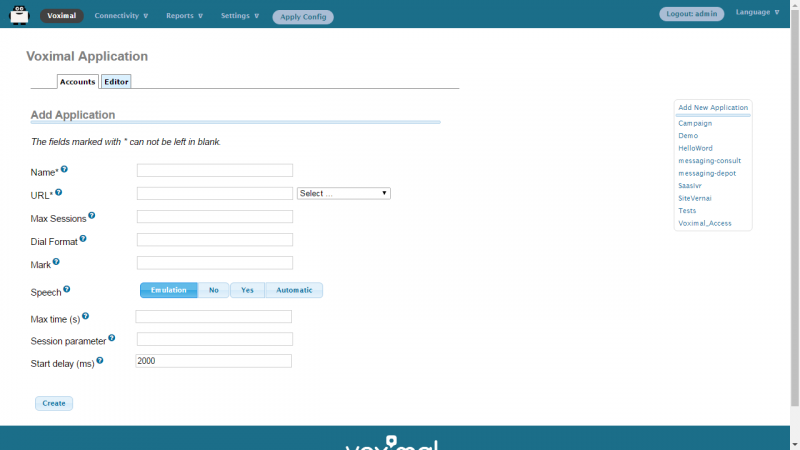Open the SiteVernai application link
The width and height of the screenshot is (800, 450).
[695, 198]
